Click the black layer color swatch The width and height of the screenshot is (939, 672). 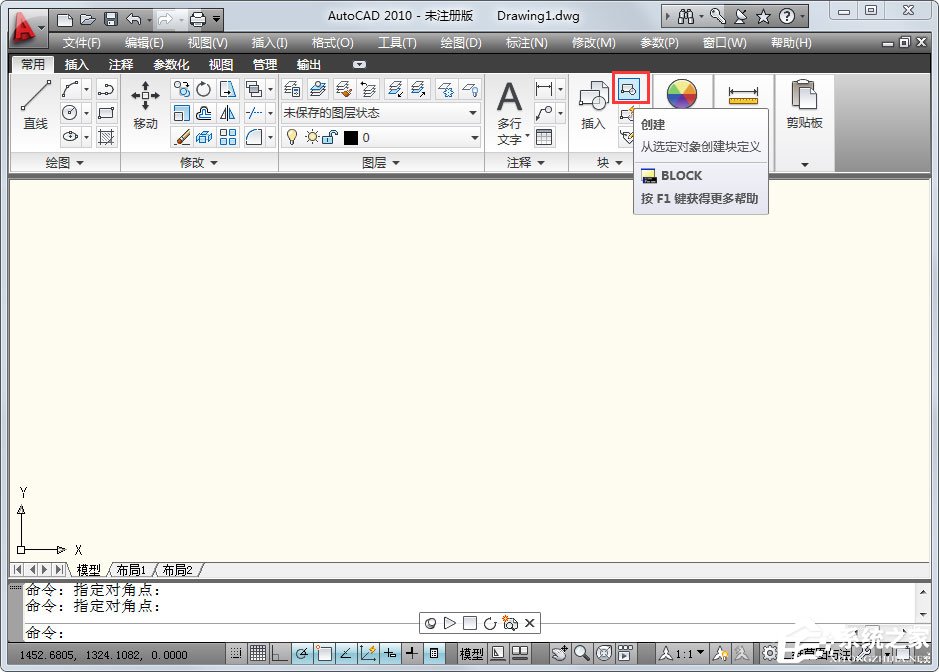click(352, 138)
